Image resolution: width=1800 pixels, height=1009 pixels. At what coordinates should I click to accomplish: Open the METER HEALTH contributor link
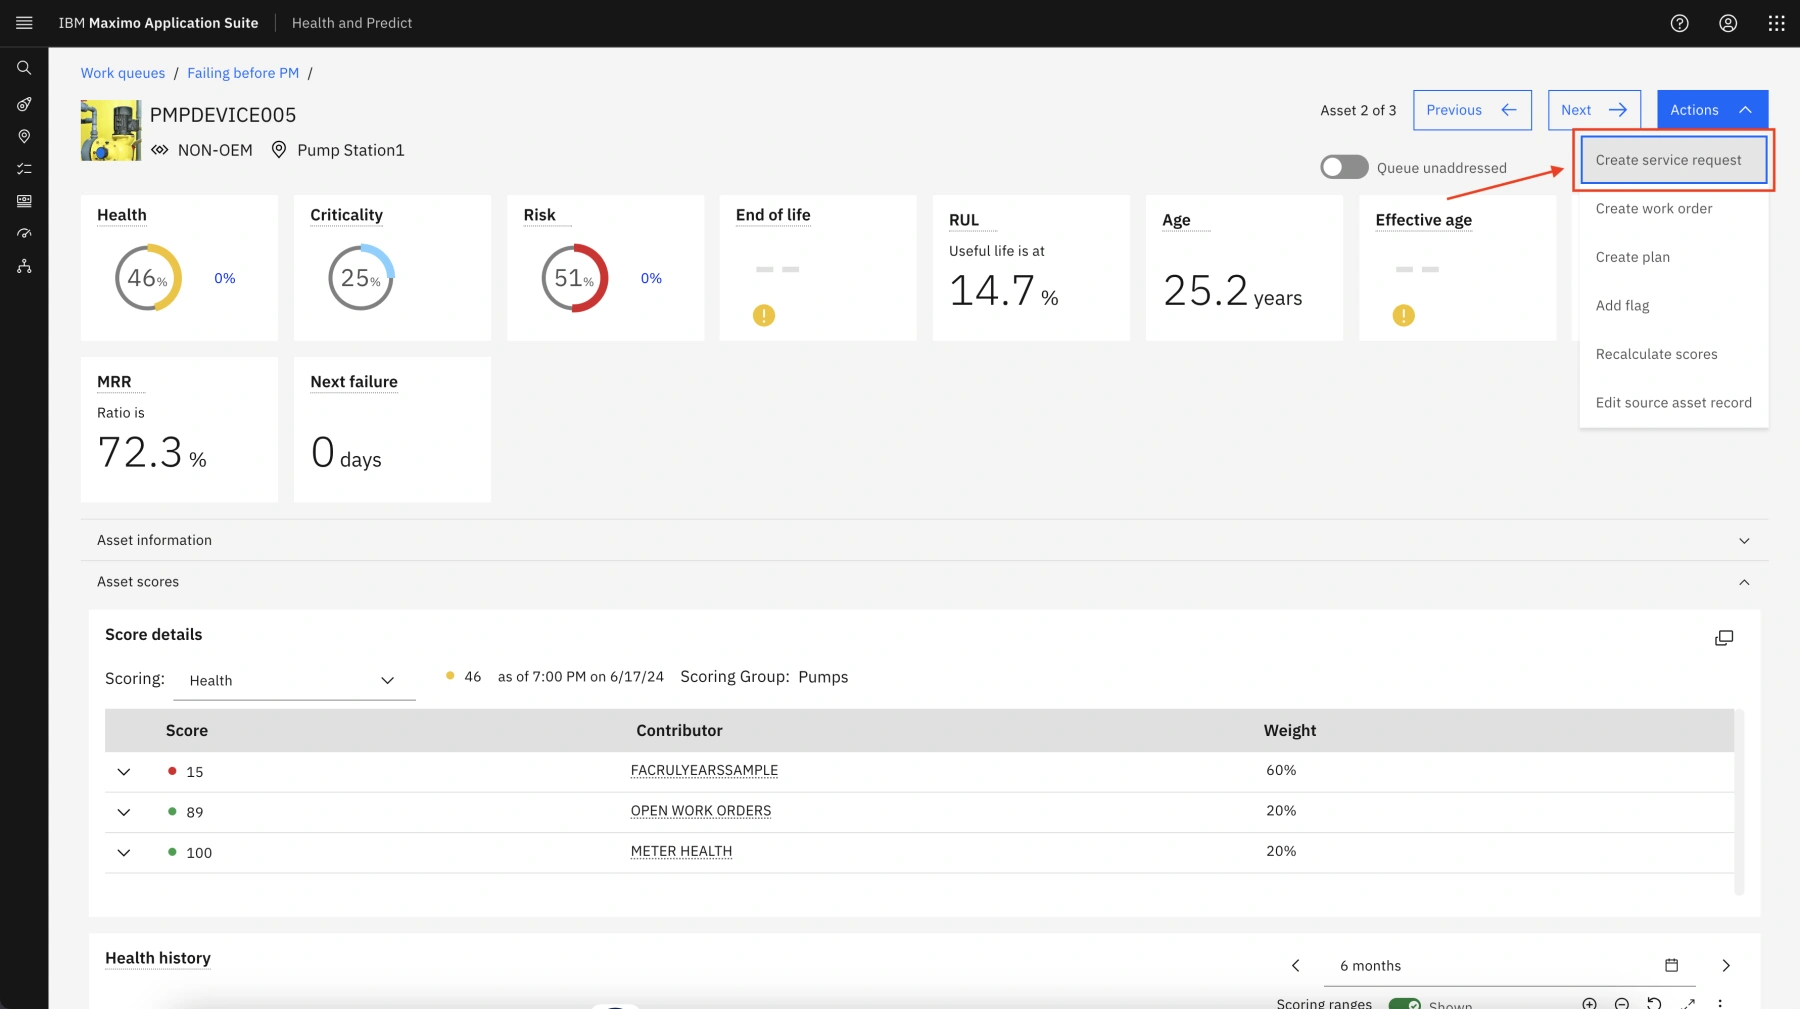(681, 851)
